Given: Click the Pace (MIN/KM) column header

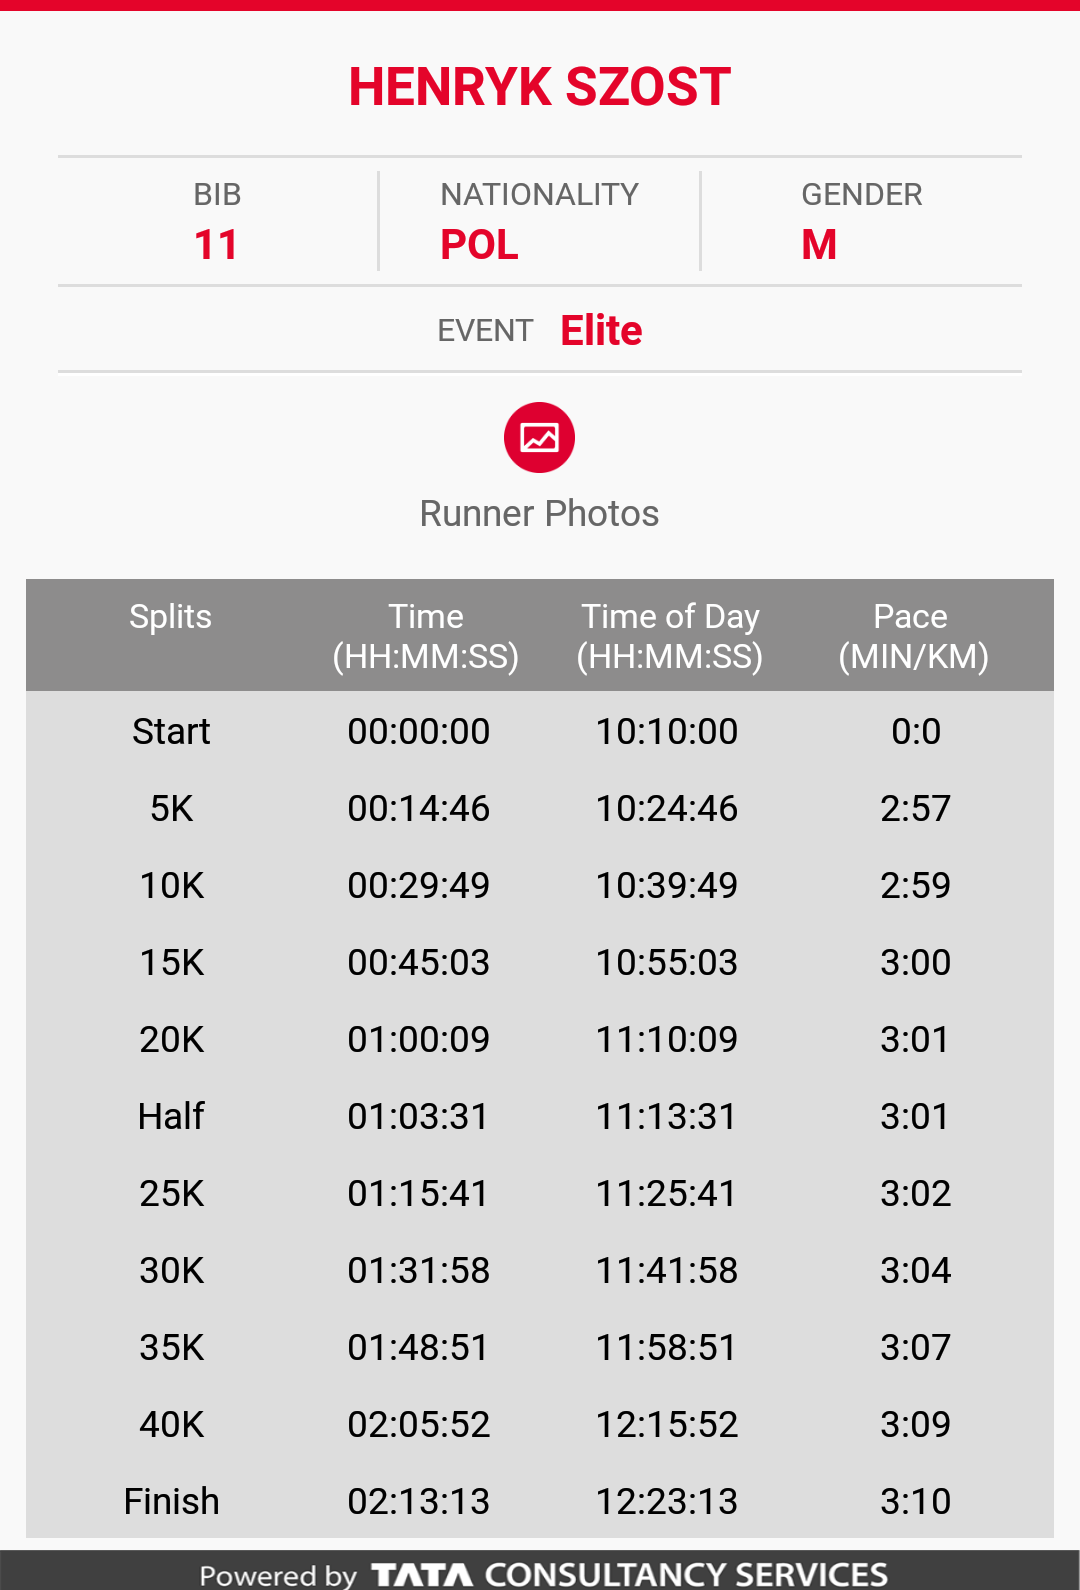Looking at the screenshot, I should 913,636.
